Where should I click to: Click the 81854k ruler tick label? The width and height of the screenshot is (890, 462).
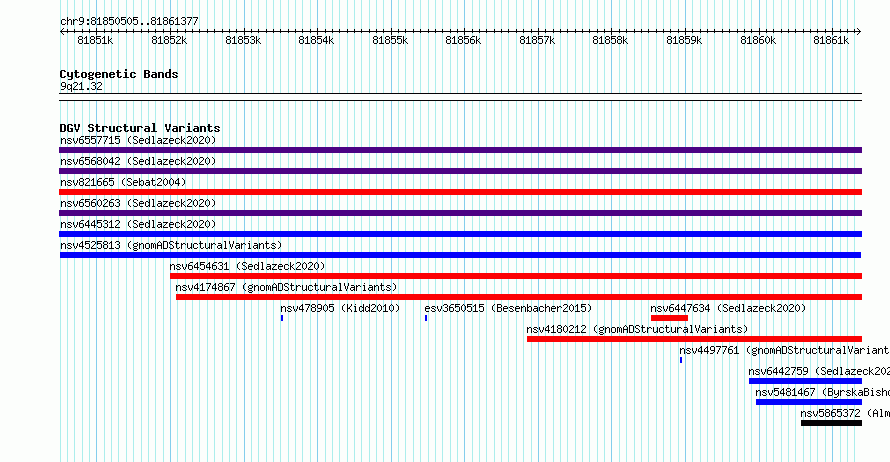[x=316, y=40]
